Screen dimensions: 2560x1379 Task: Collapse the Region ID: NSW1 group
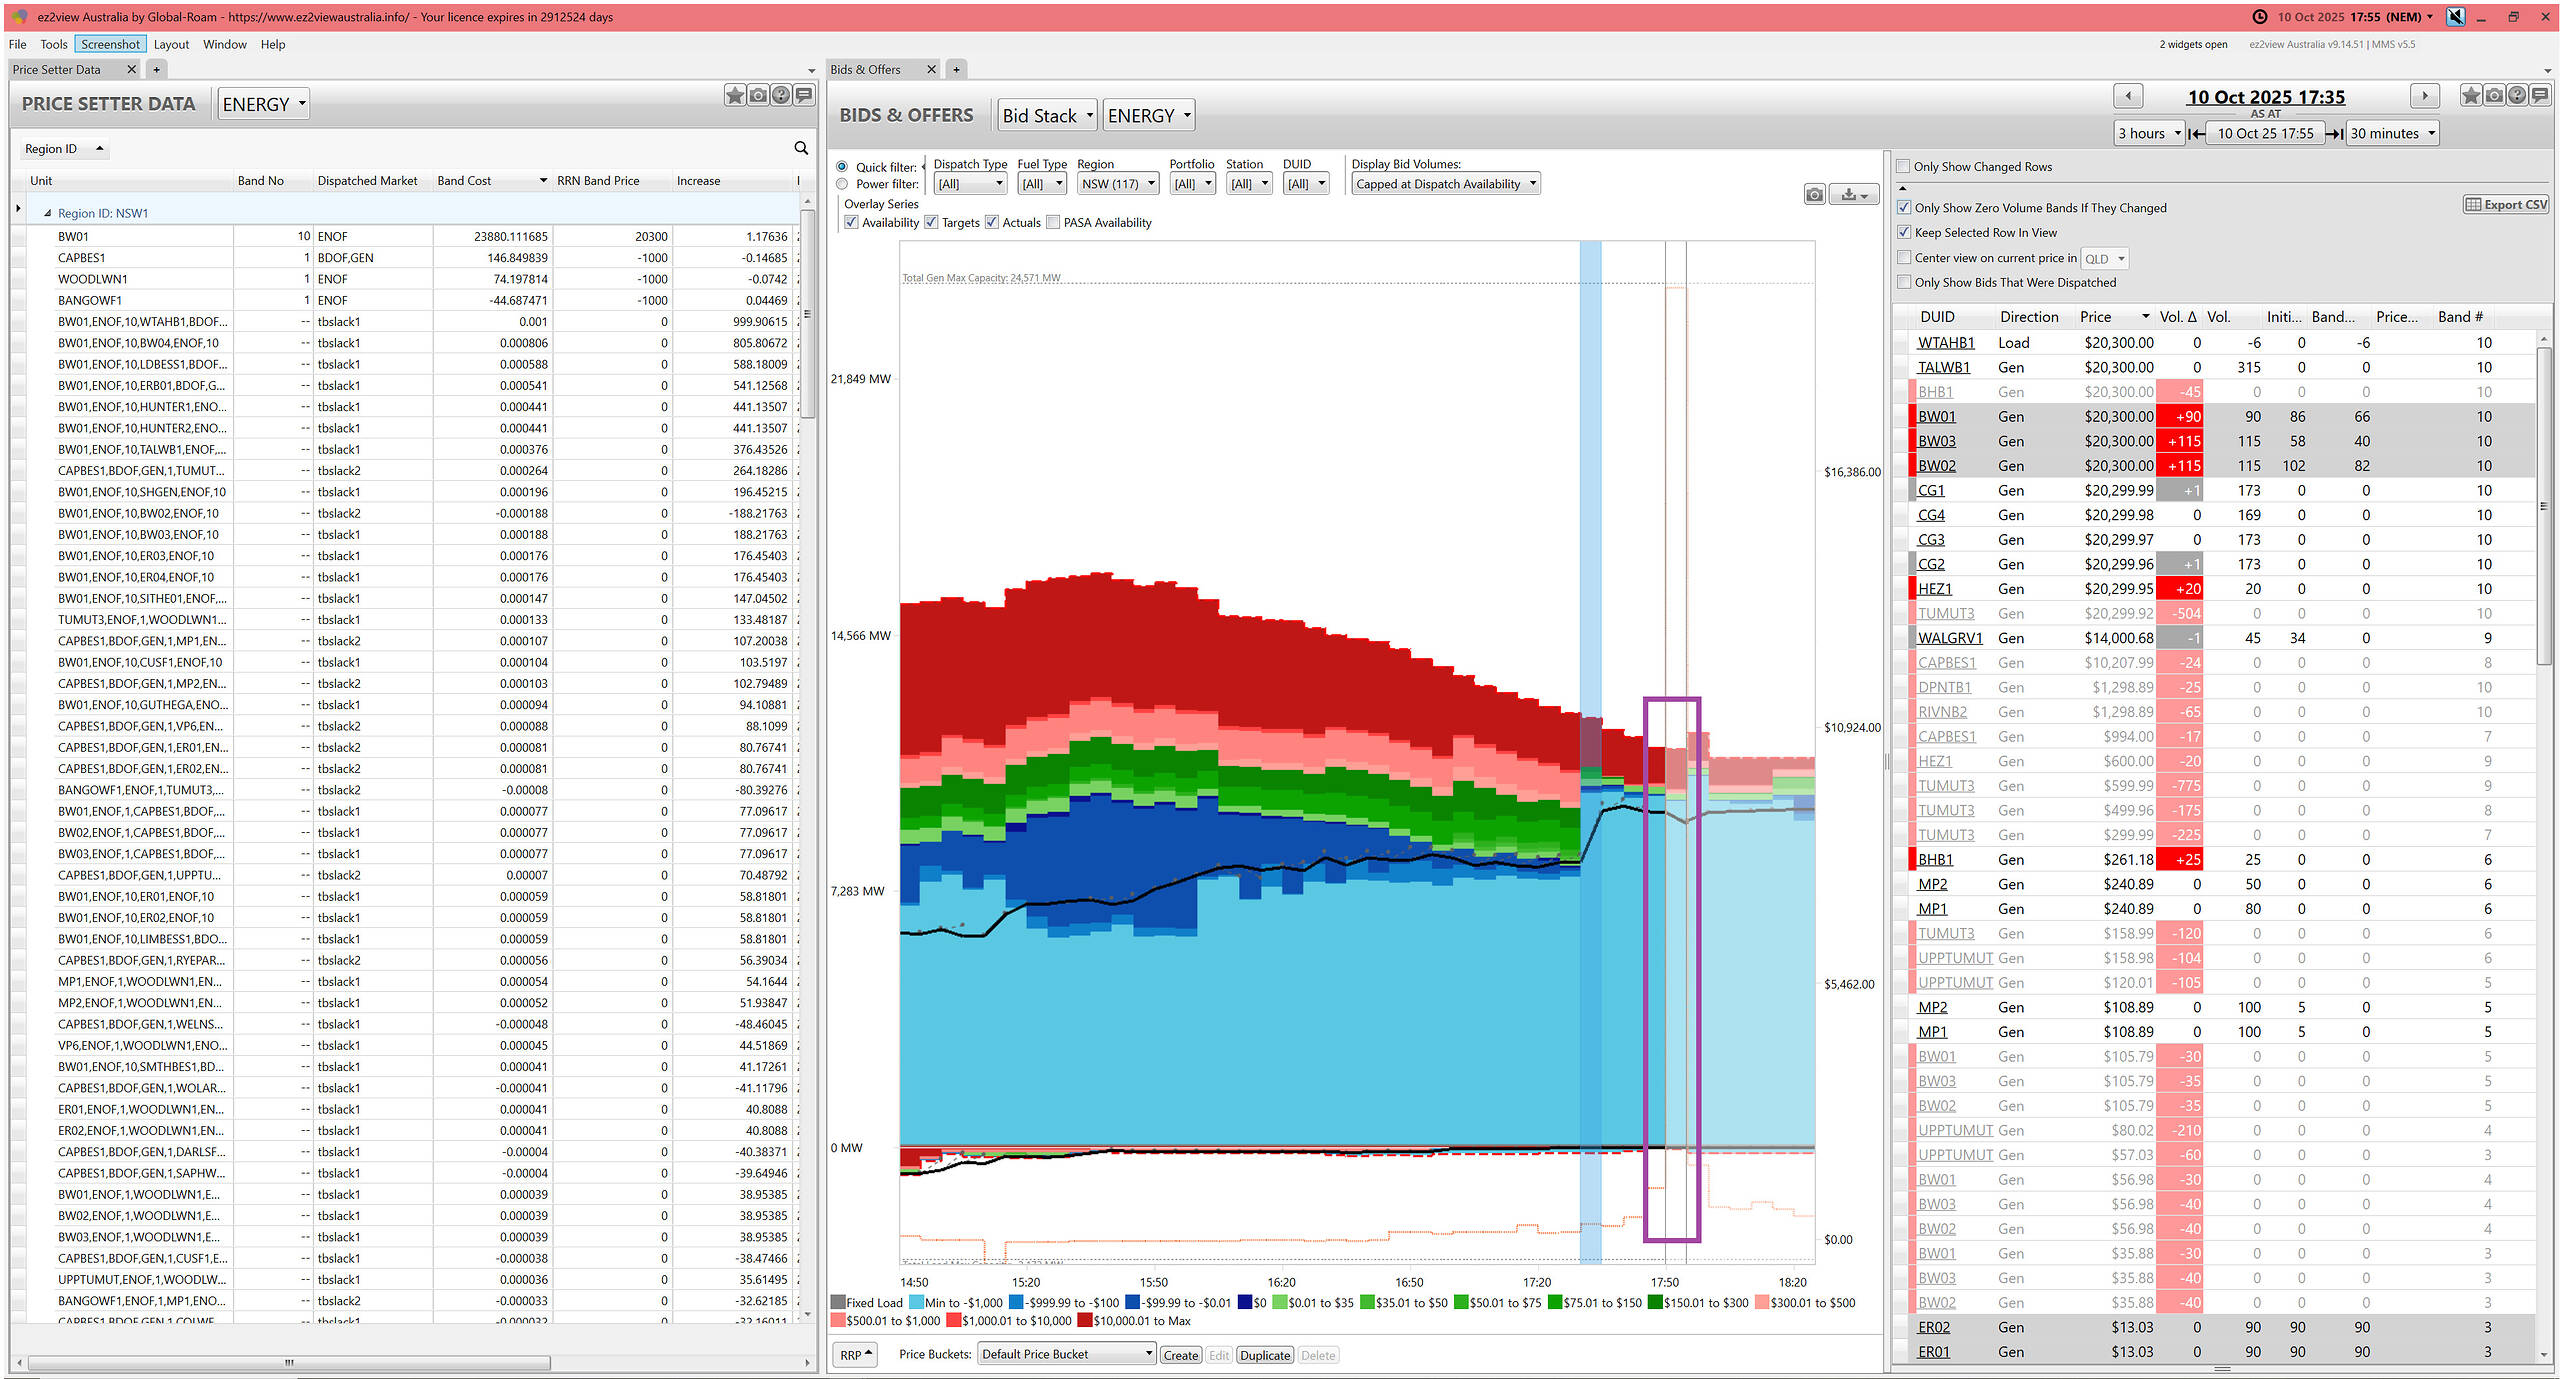[x=47, y=213]
